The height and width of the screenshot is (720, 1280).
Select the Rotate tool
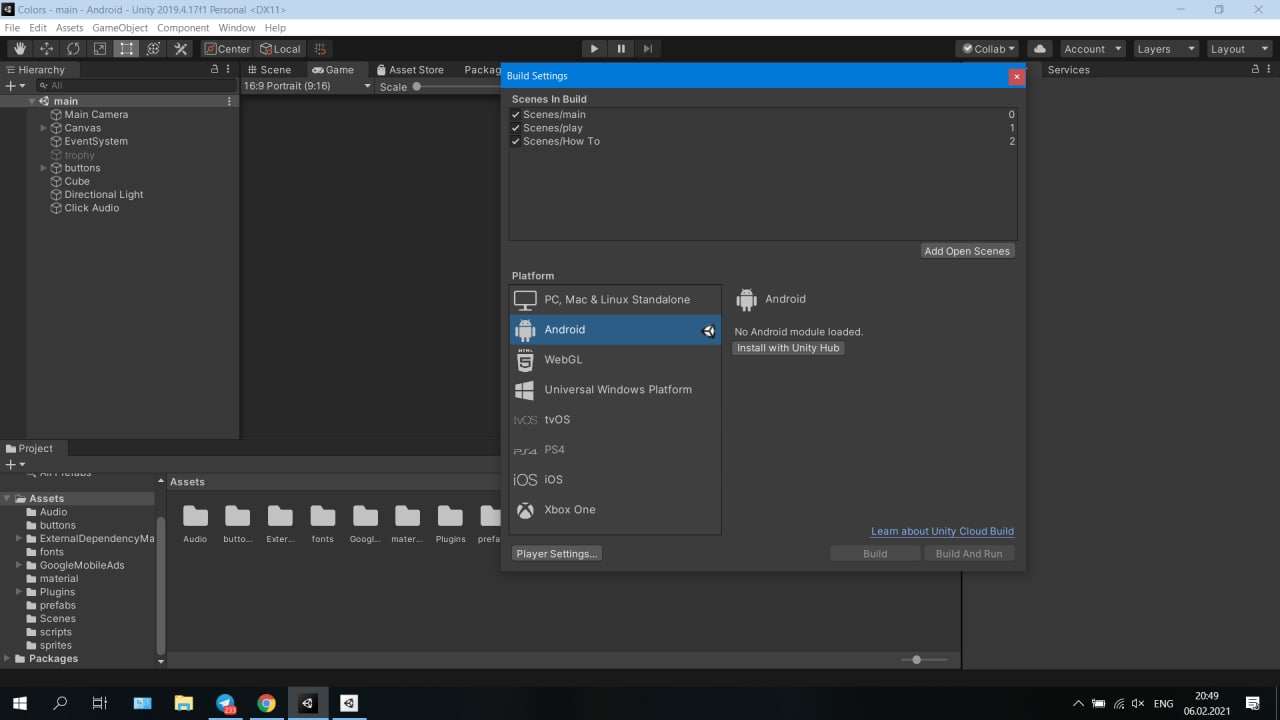(74, 49)
